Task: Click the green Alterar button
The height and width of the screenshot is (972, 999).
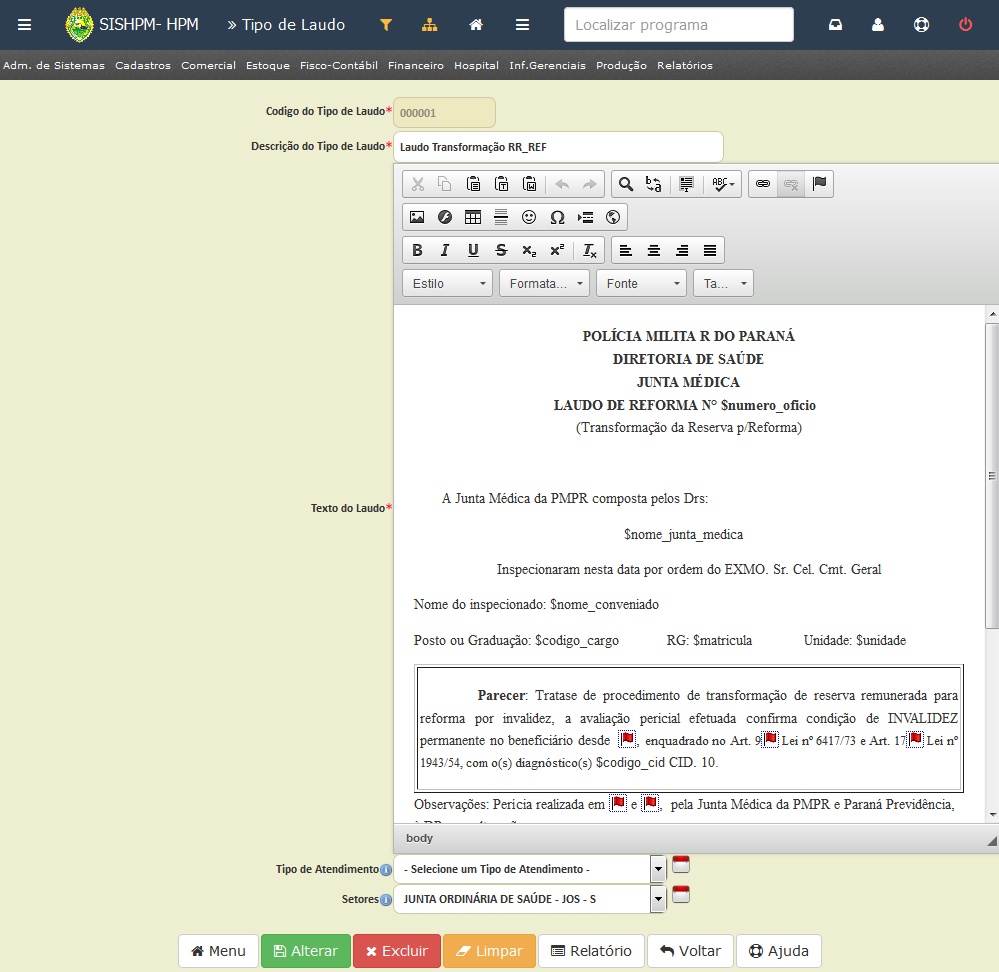Action: click(x=306, y=950)
